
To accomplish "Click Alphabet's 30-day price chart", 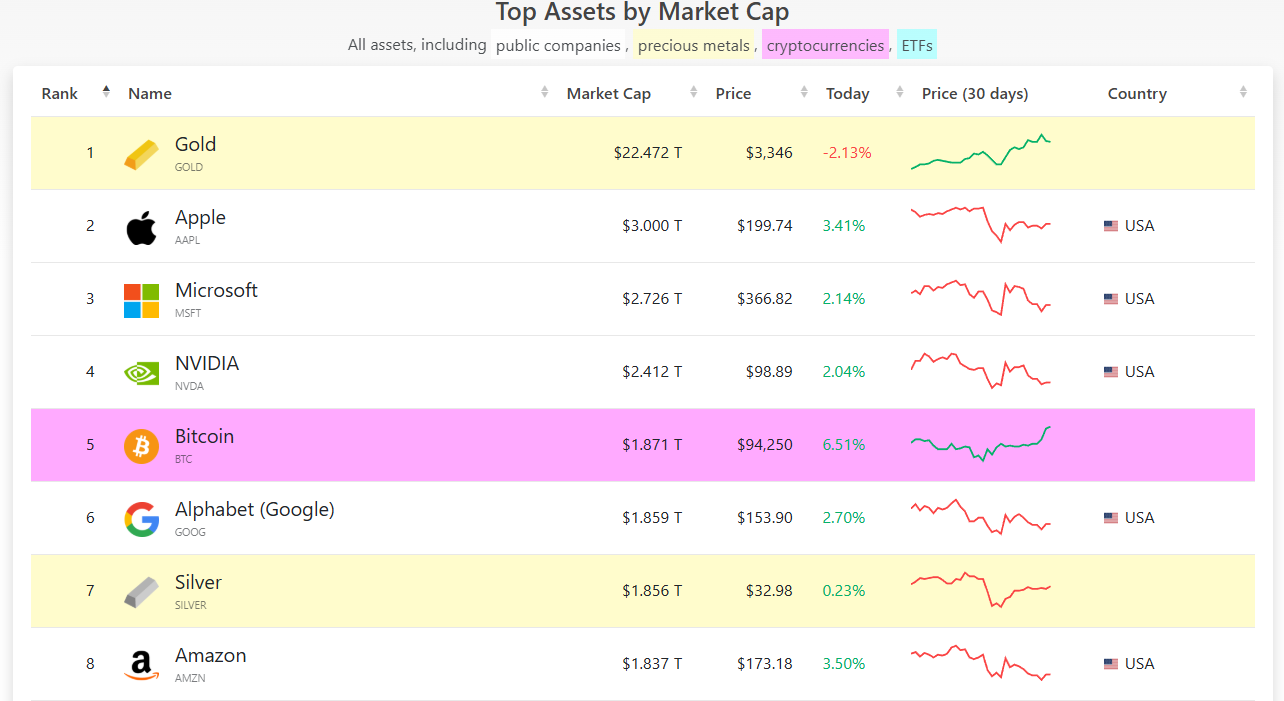I will pyautogui.click(x=981, y=517).
